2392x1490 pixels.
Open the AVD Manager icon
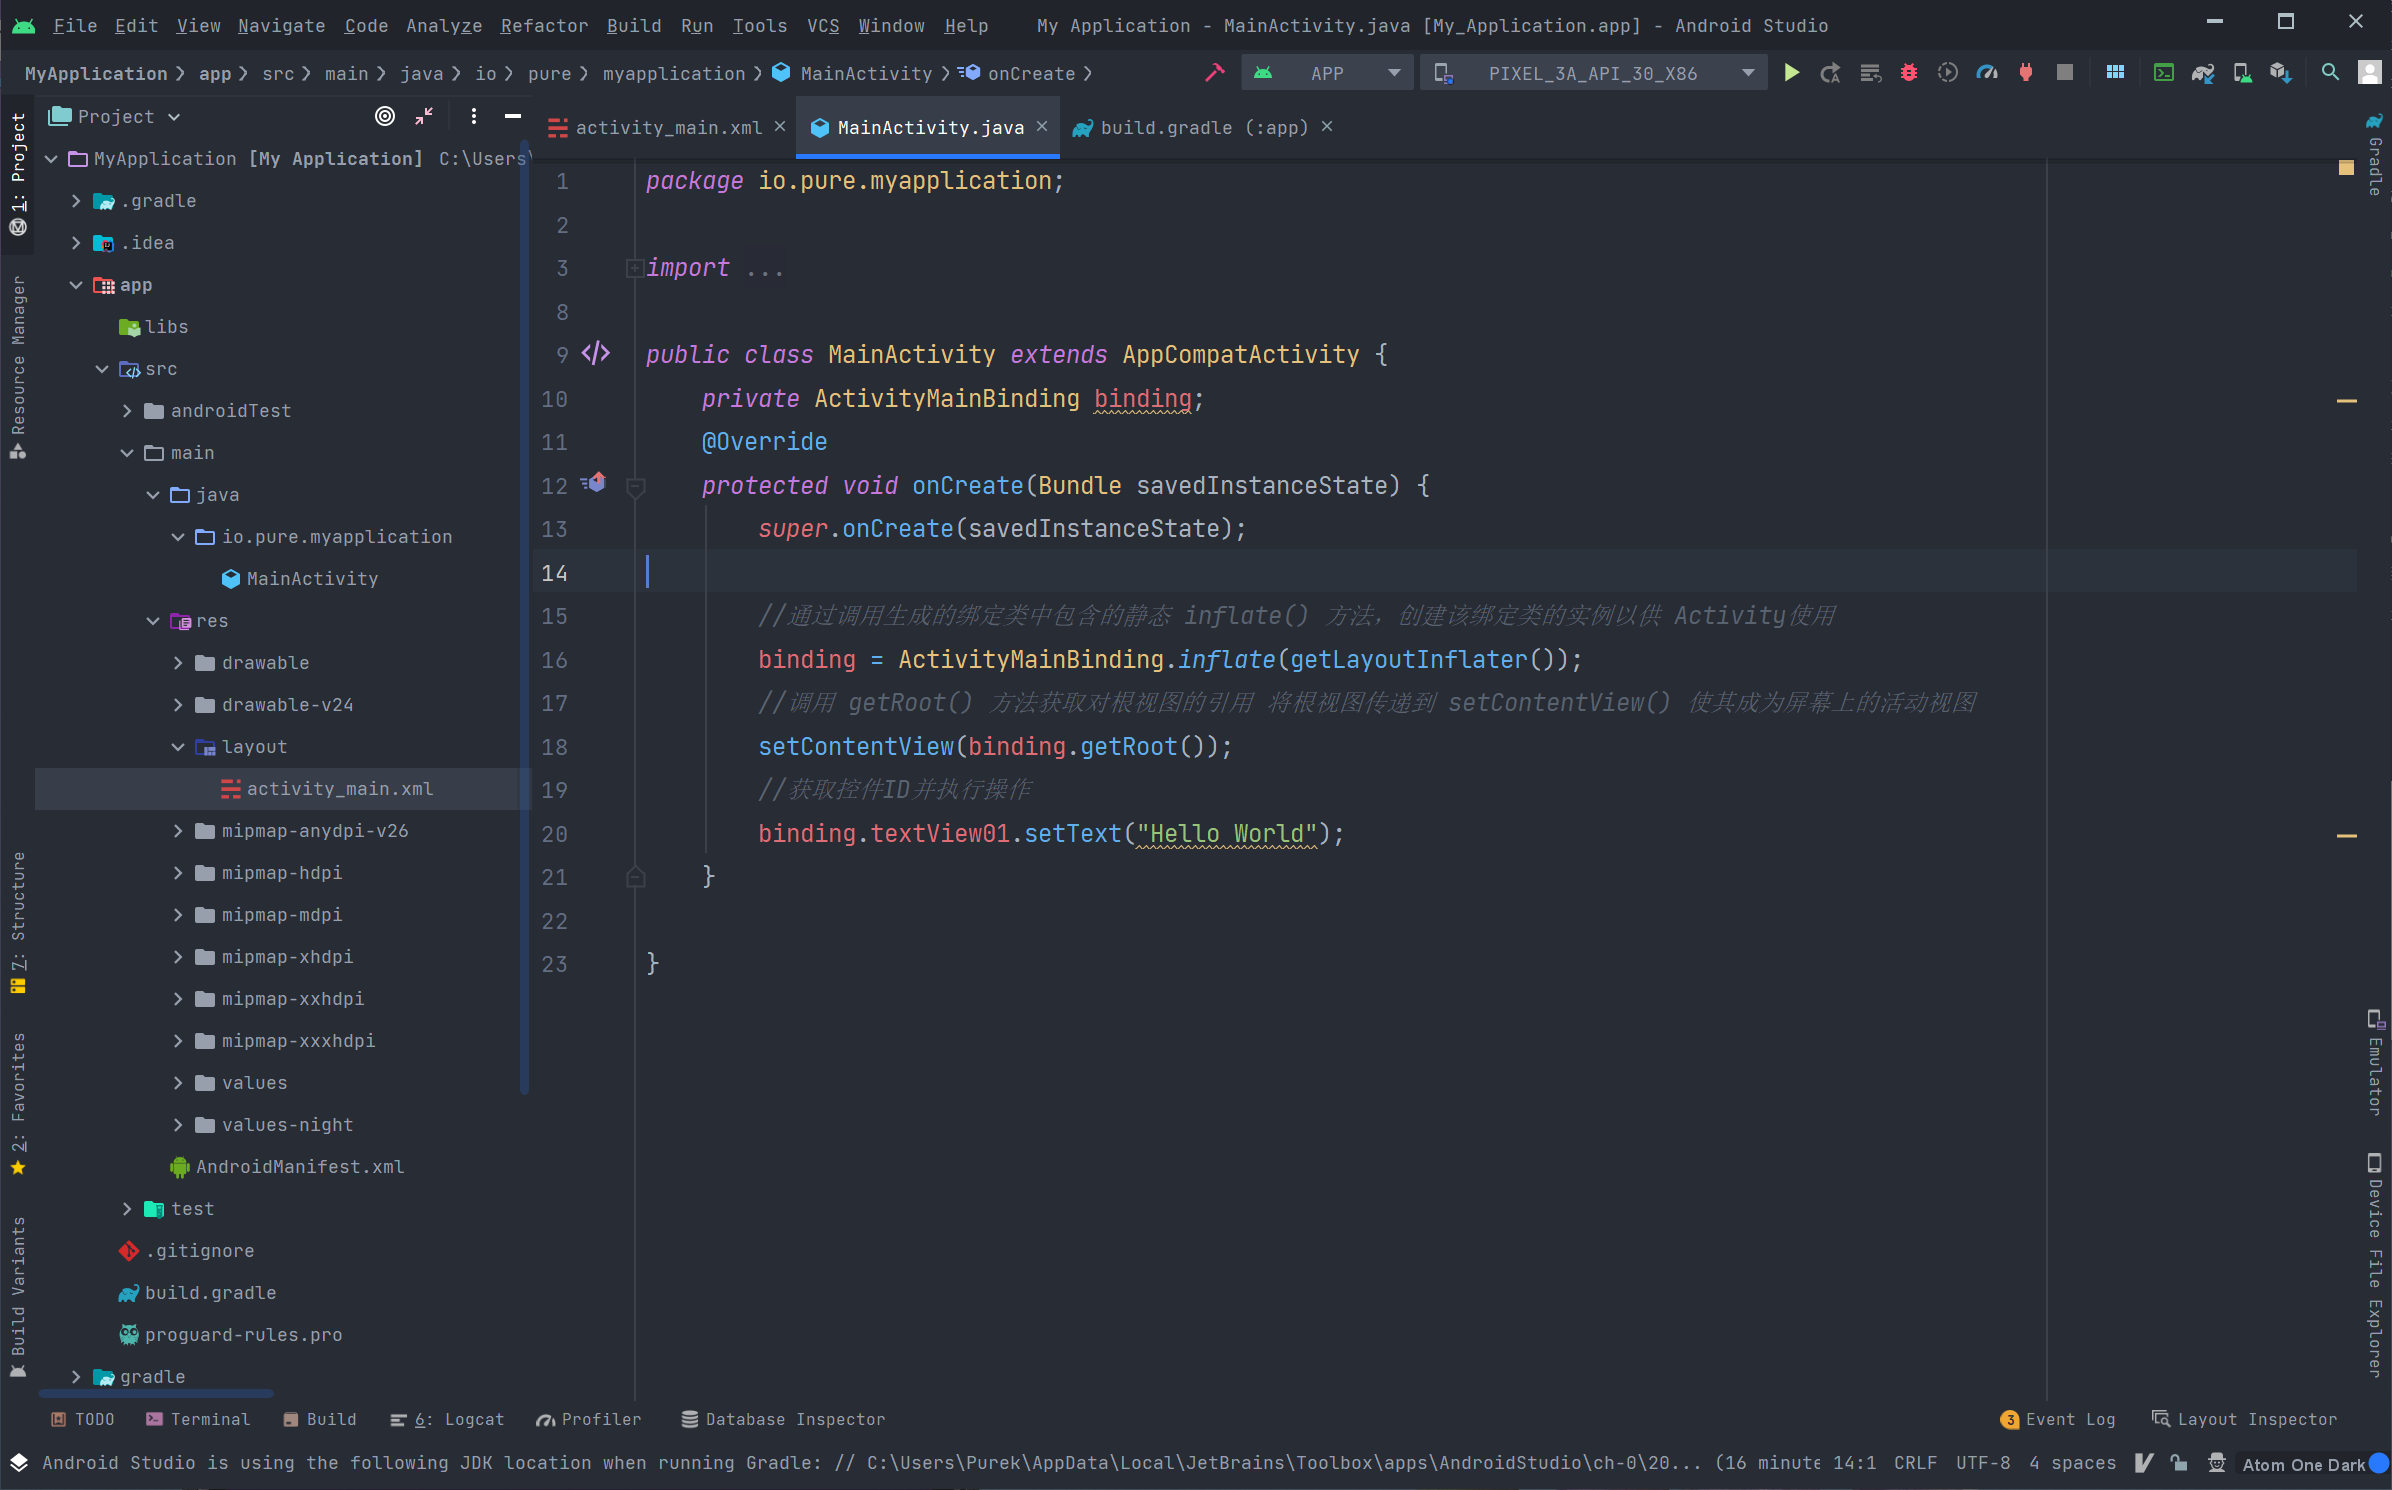click(2242, 73)
